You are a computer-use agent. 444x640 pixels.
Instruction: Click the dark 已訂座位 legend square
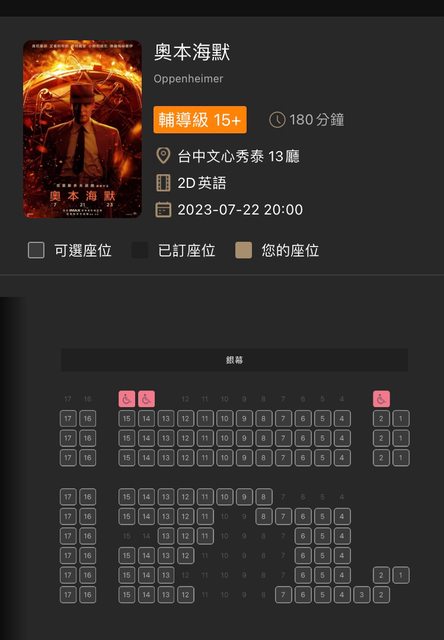point(140,250)
